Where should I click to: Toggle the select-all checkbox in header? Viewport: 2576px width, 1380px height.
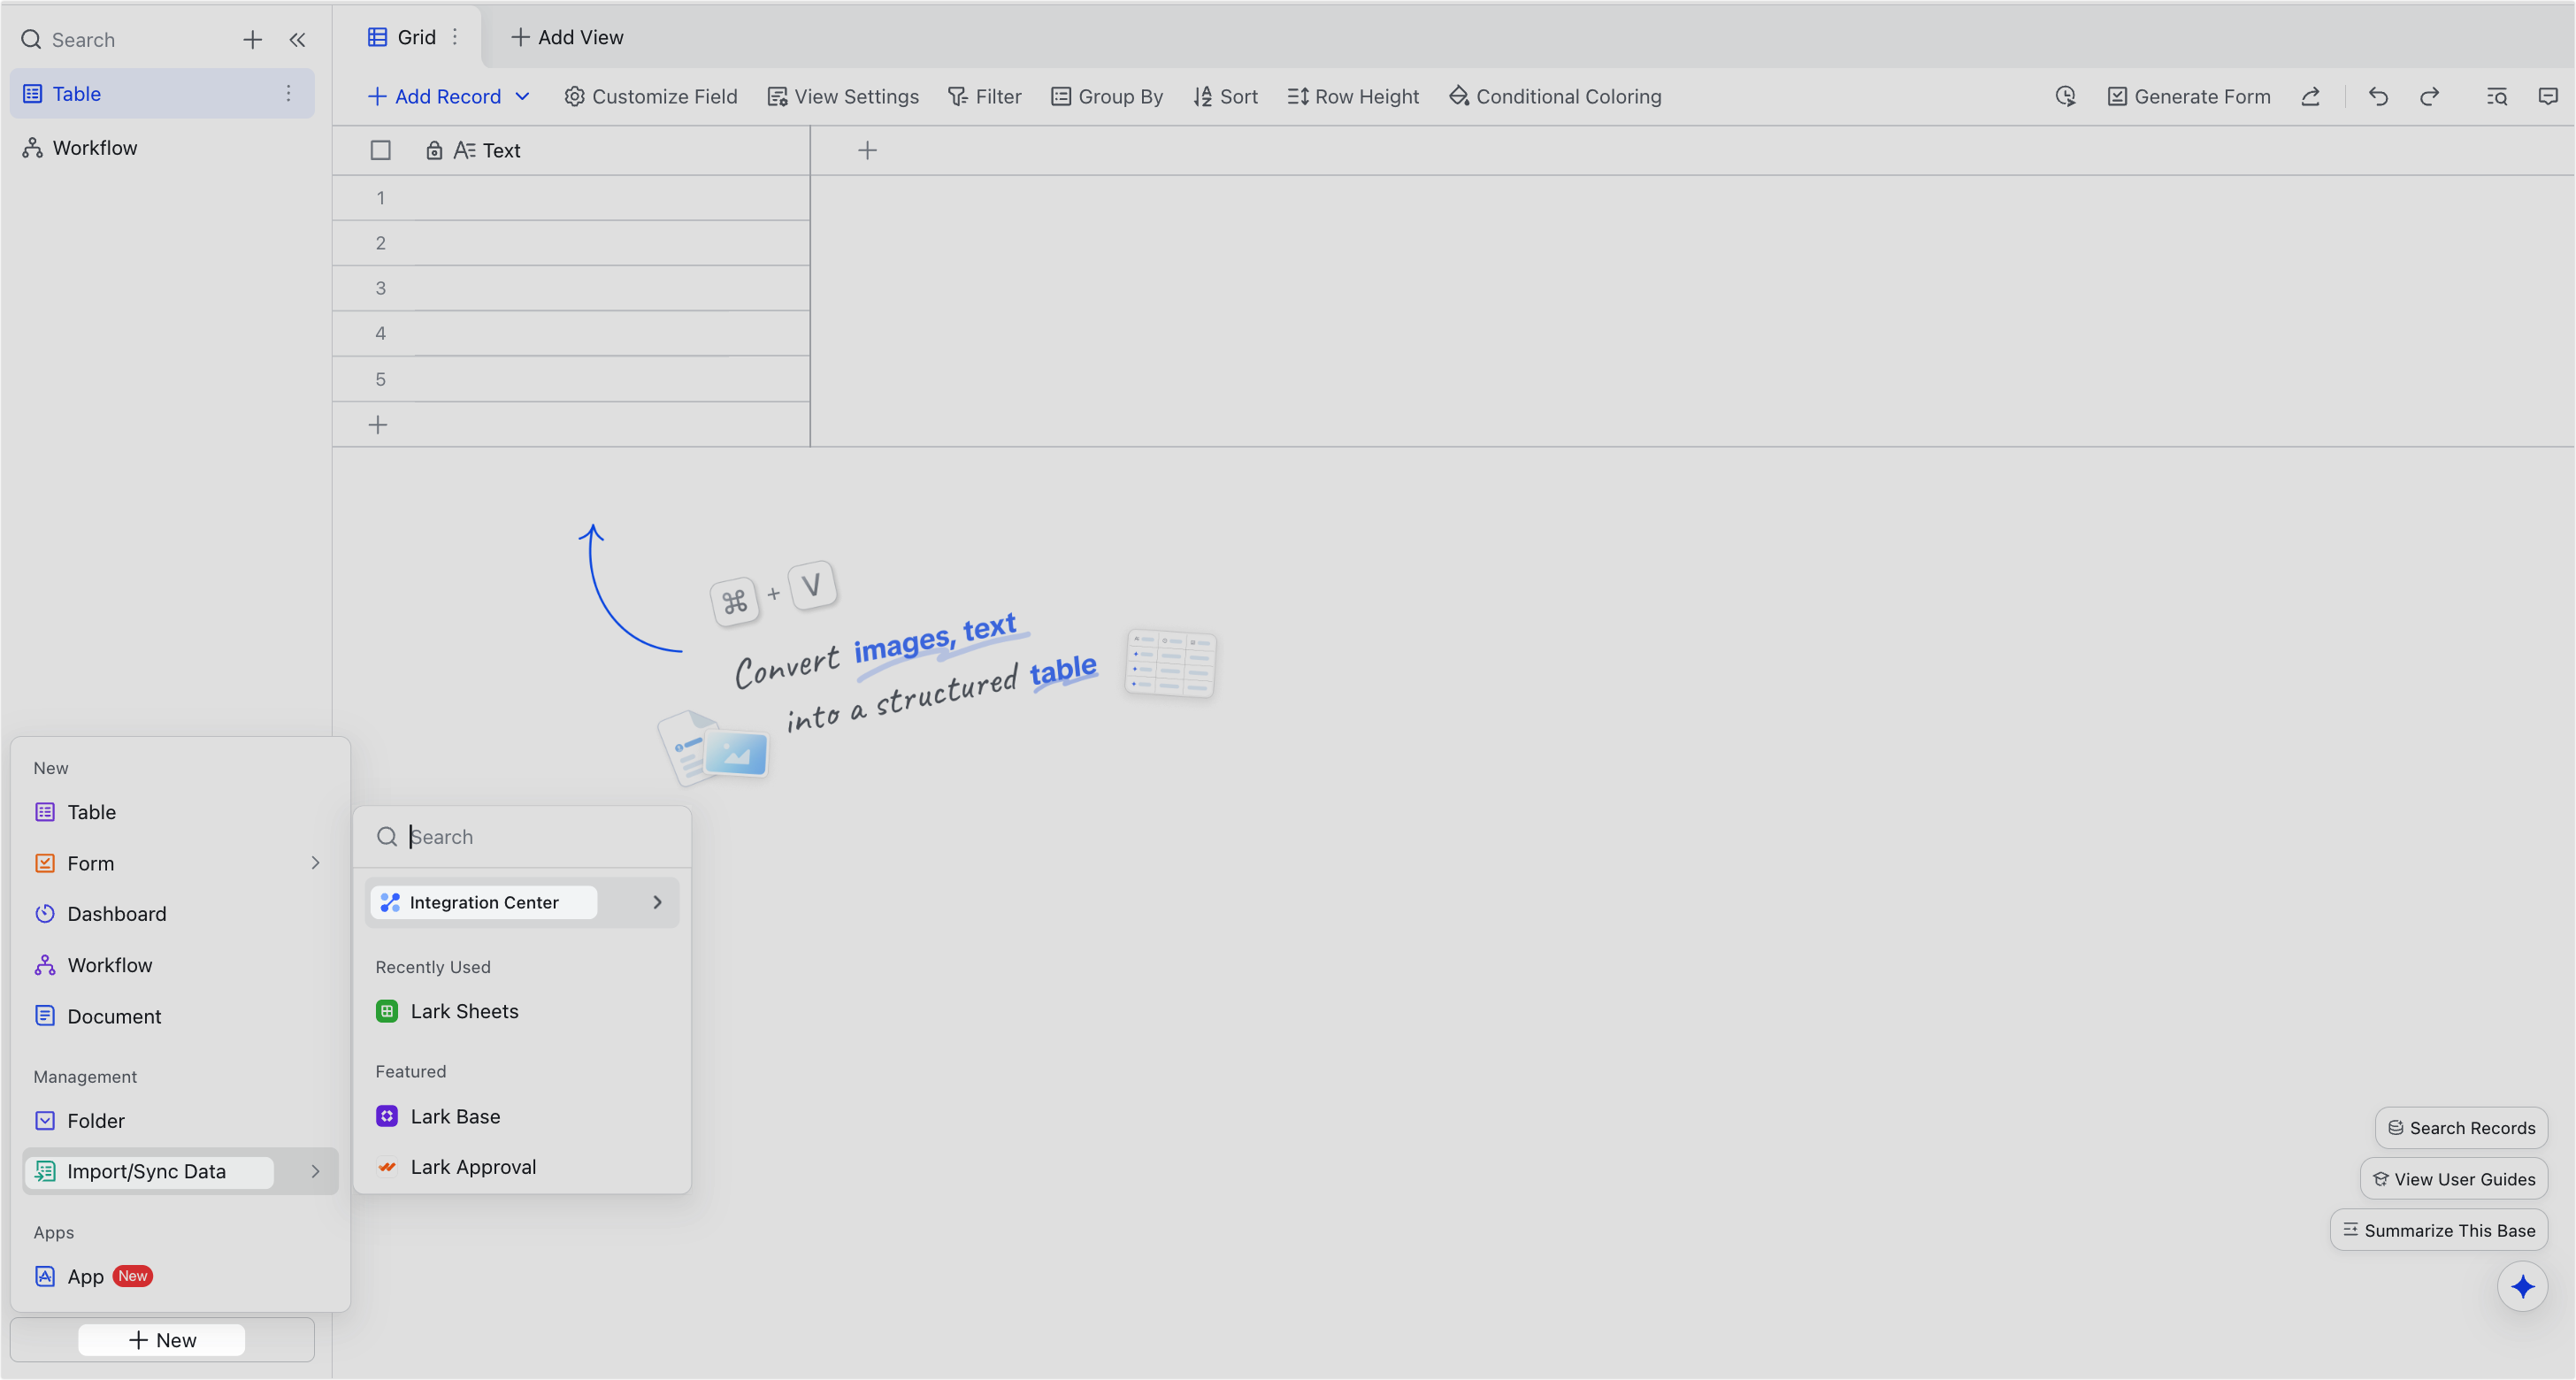click(380, 150)
